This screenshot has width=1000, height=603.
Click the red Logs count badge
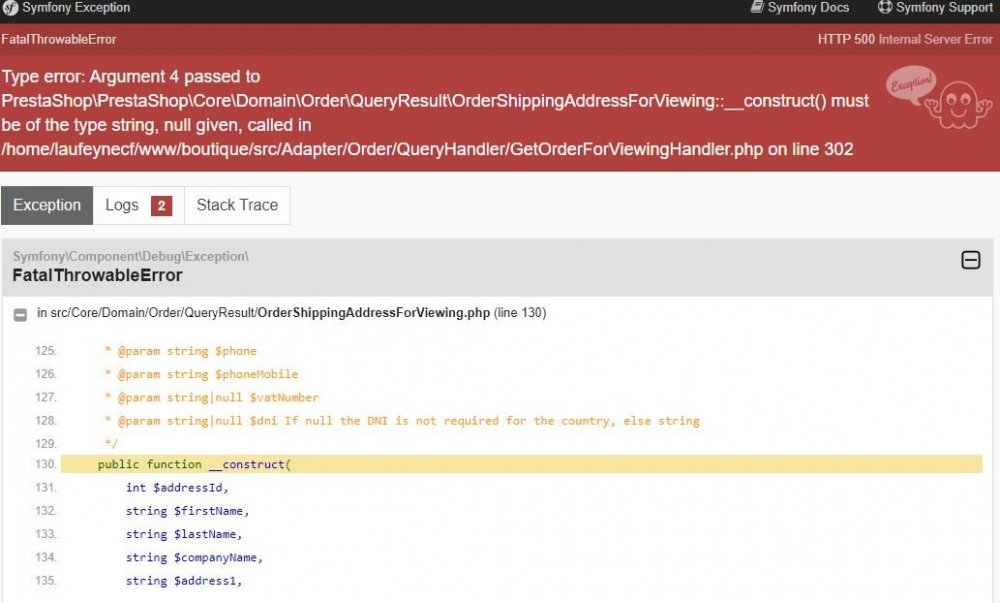pyautogui.click(x=161, y=206)
